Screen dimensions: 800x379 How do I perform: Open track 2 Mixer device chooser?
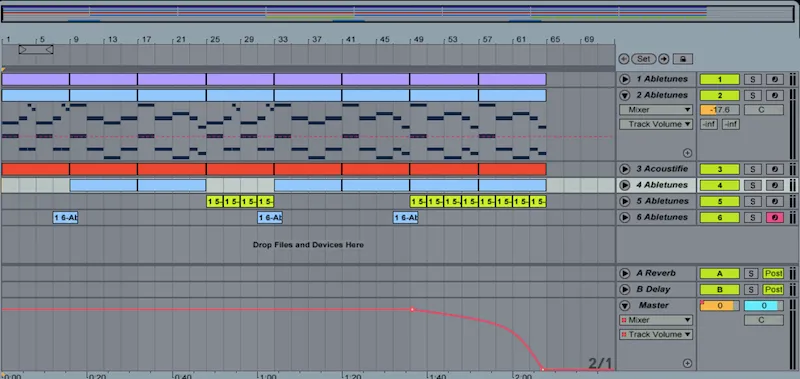[656, 110]
